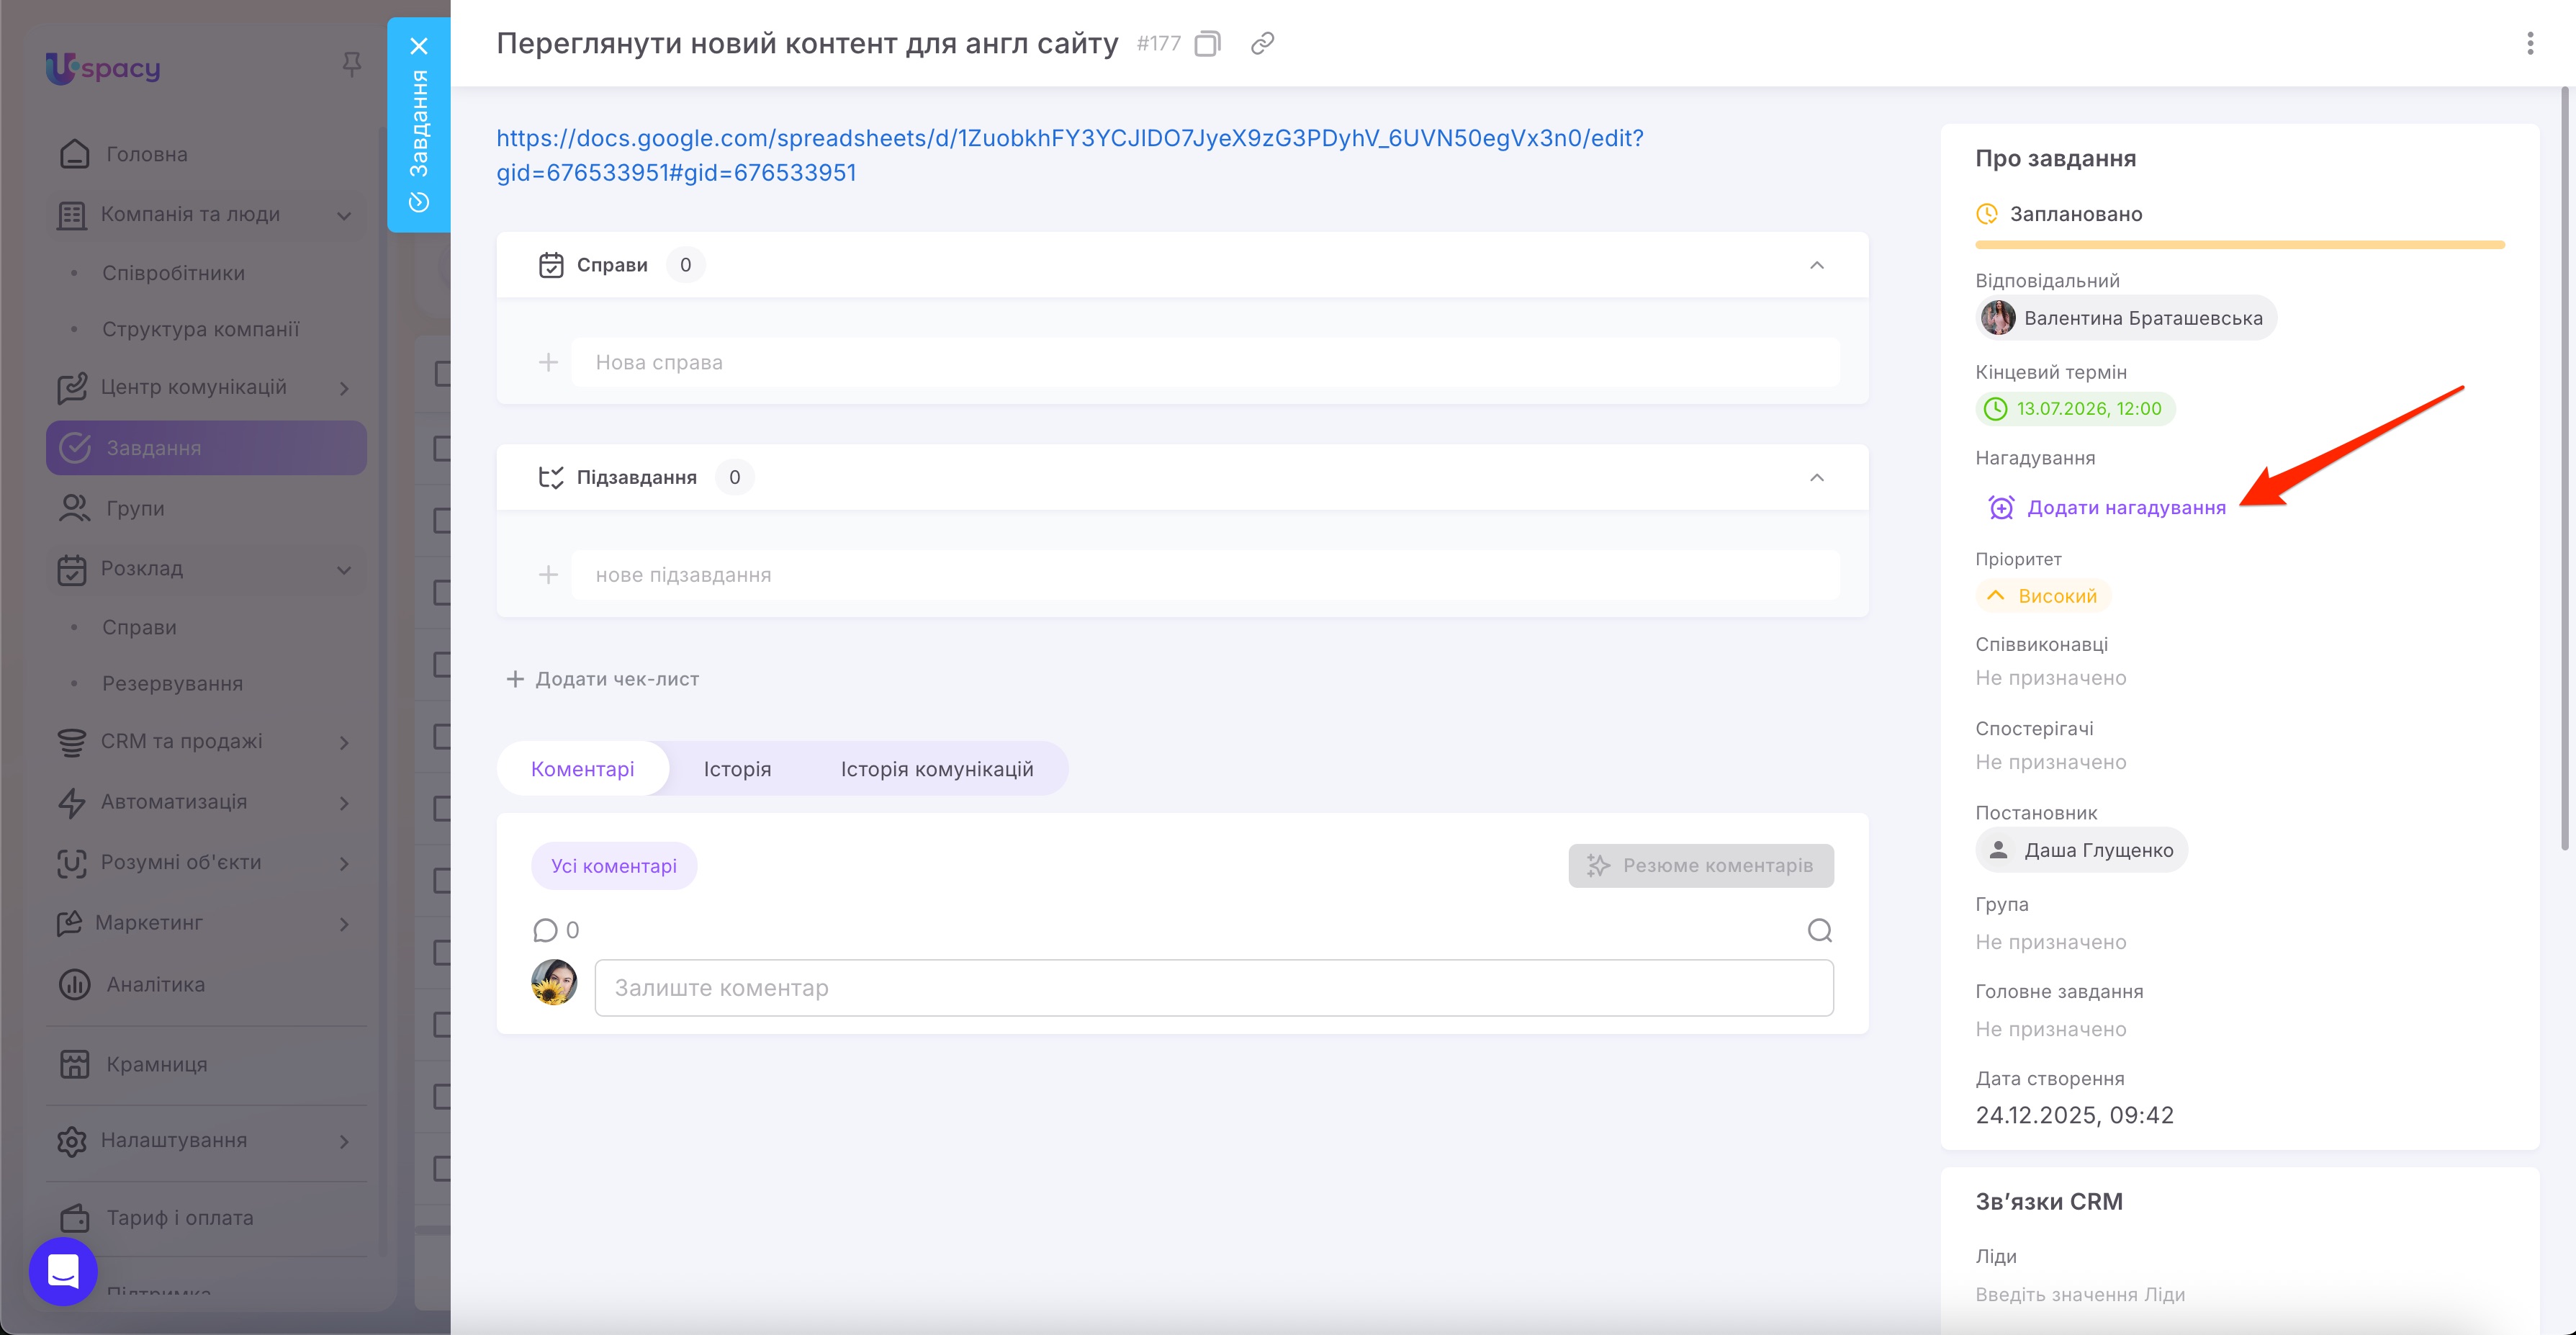Expand the CRM та продажі menu
This screenshot has height=1335, width=2576.
(x=206, y=741)
